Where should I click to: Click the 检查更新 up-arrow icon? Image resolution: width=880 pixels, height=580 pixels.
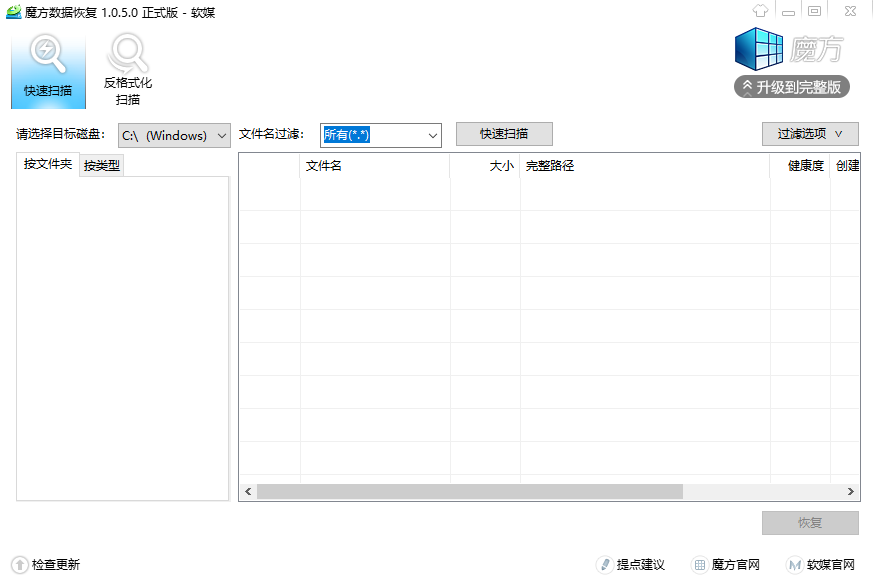point(19,565)
